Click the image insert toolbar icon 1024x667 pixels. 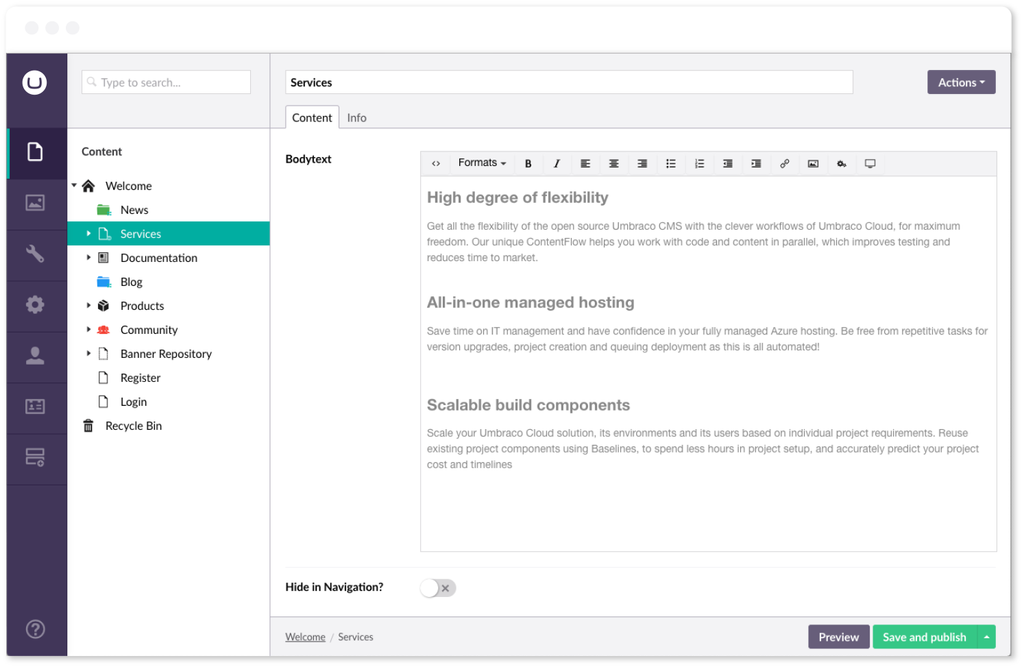tap(813, 164)
